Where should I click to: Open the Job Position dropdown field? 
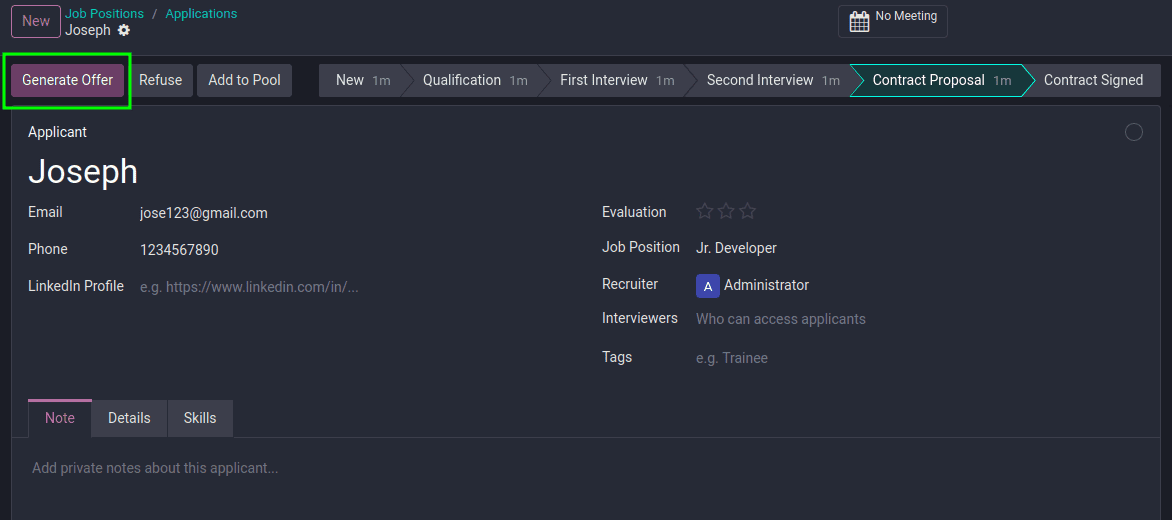click(x=919, y=248)
